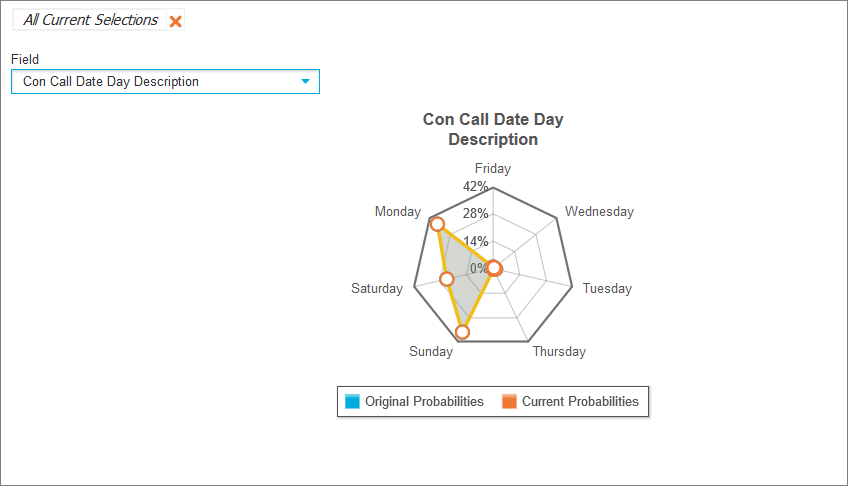Click the radar chart title text
This screenshot has height=486, width=848.
coord(493,129)
